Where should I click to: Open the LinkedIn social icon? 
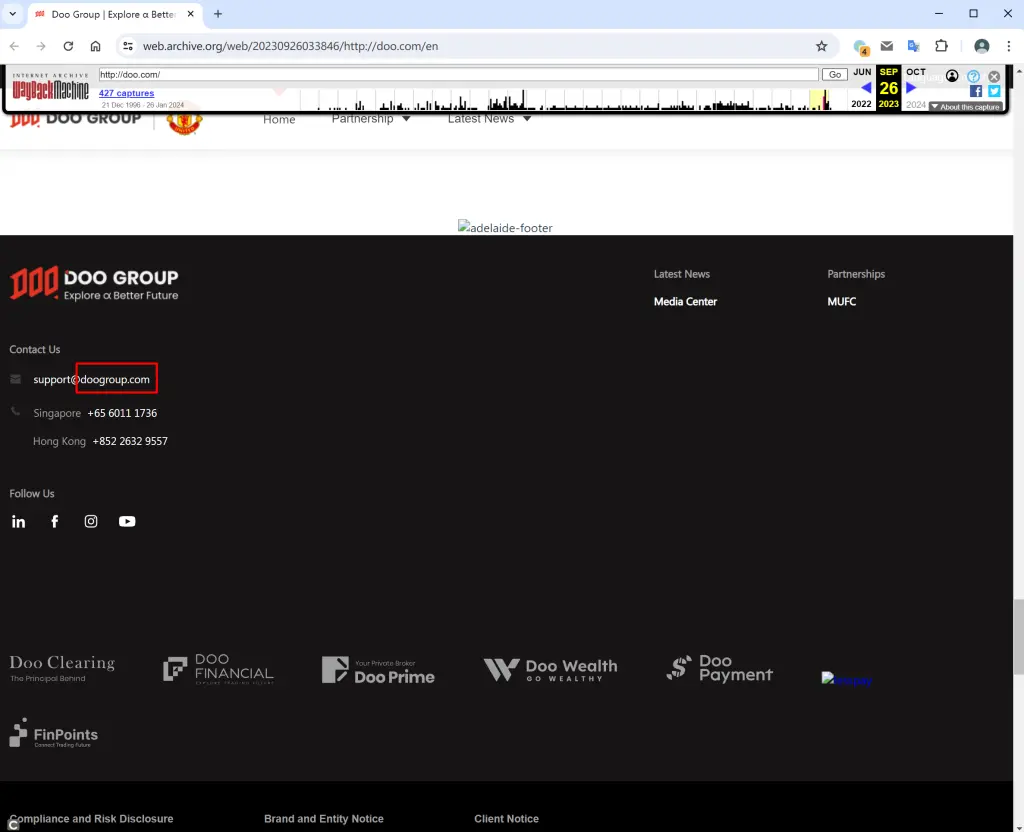tap(18, 521)
